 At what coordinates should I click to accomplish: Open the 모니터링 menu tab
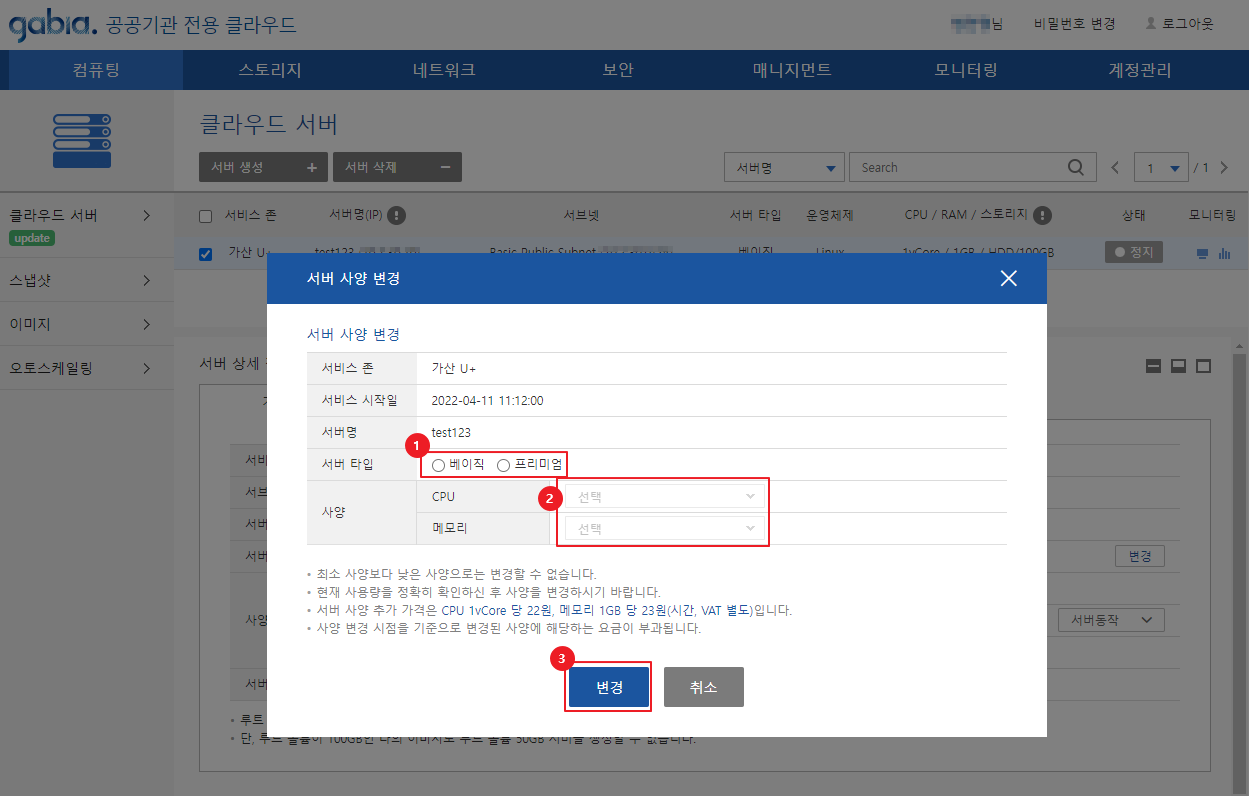(966, 70)
